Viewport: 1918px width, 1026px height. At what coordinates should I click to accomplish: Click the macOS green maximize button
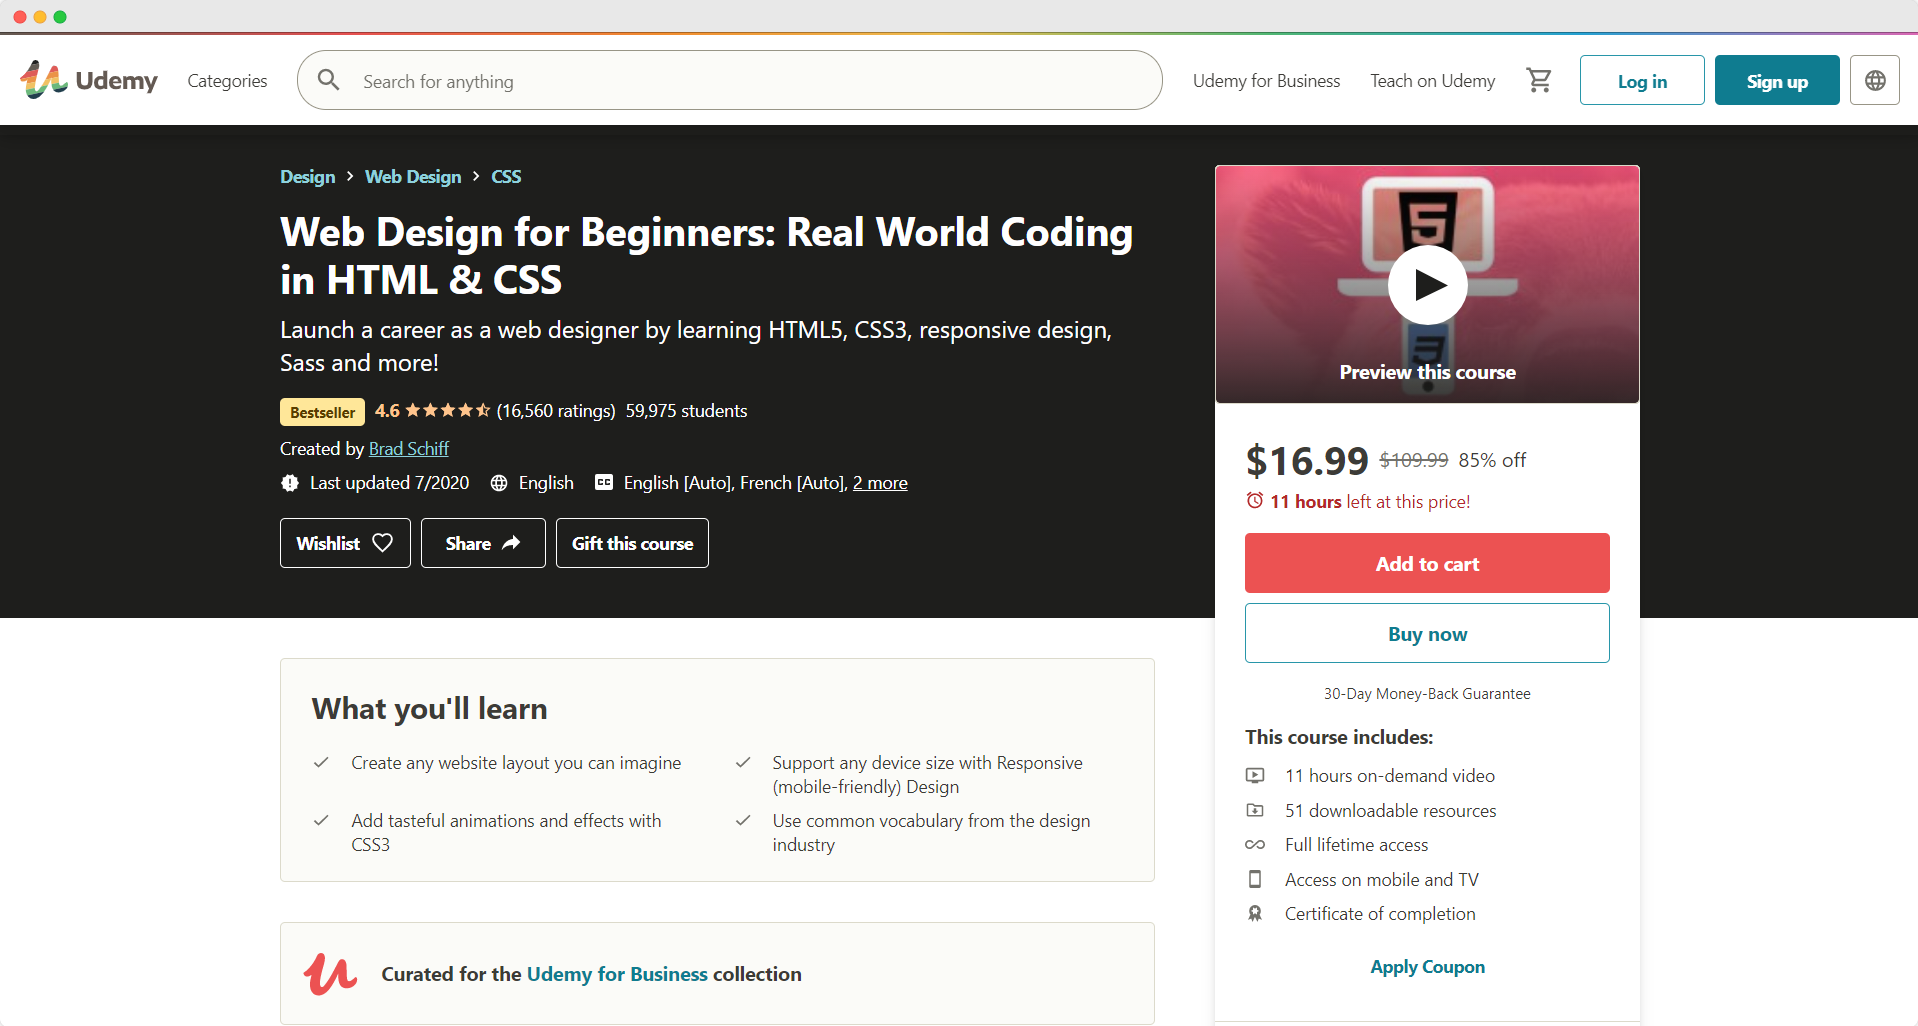coord(60,17)
